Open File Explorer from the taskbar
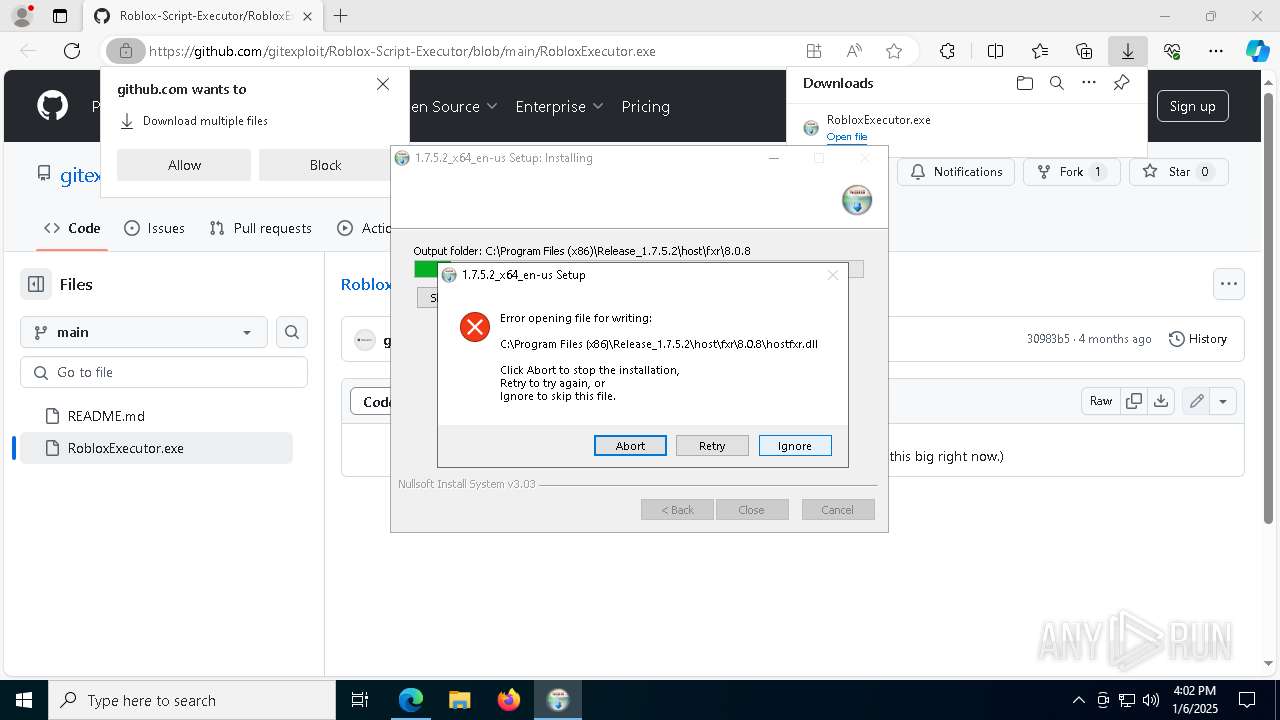 click(459, 700)
